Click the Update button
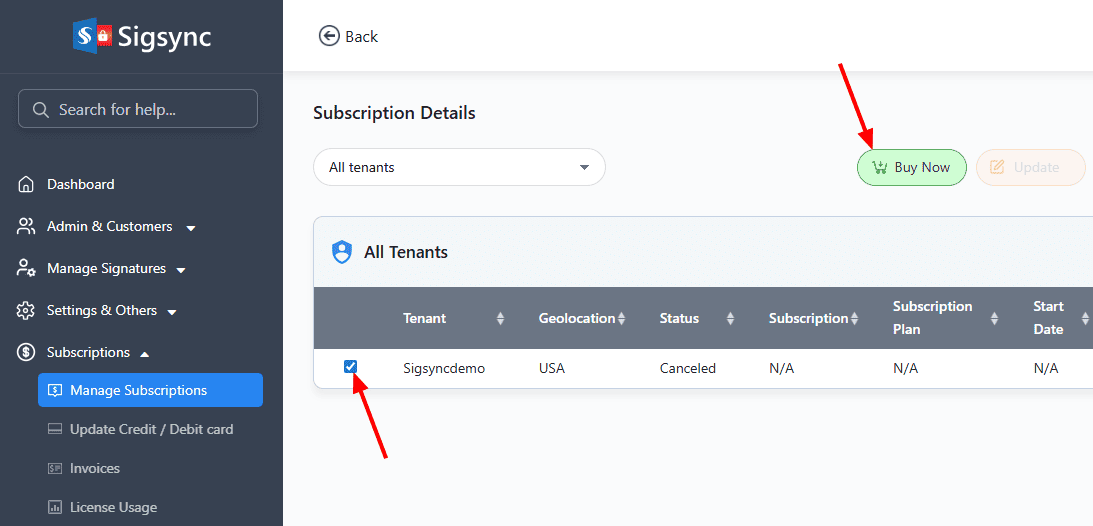Screen dimensions: 1093x526 pos(1030,167)
